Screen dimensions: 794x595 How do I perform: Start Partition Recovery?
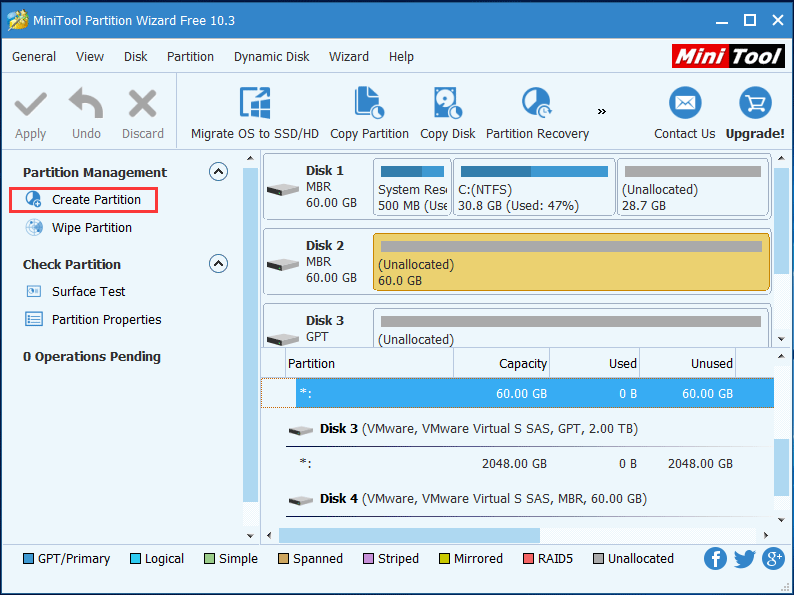coord(537,114)
